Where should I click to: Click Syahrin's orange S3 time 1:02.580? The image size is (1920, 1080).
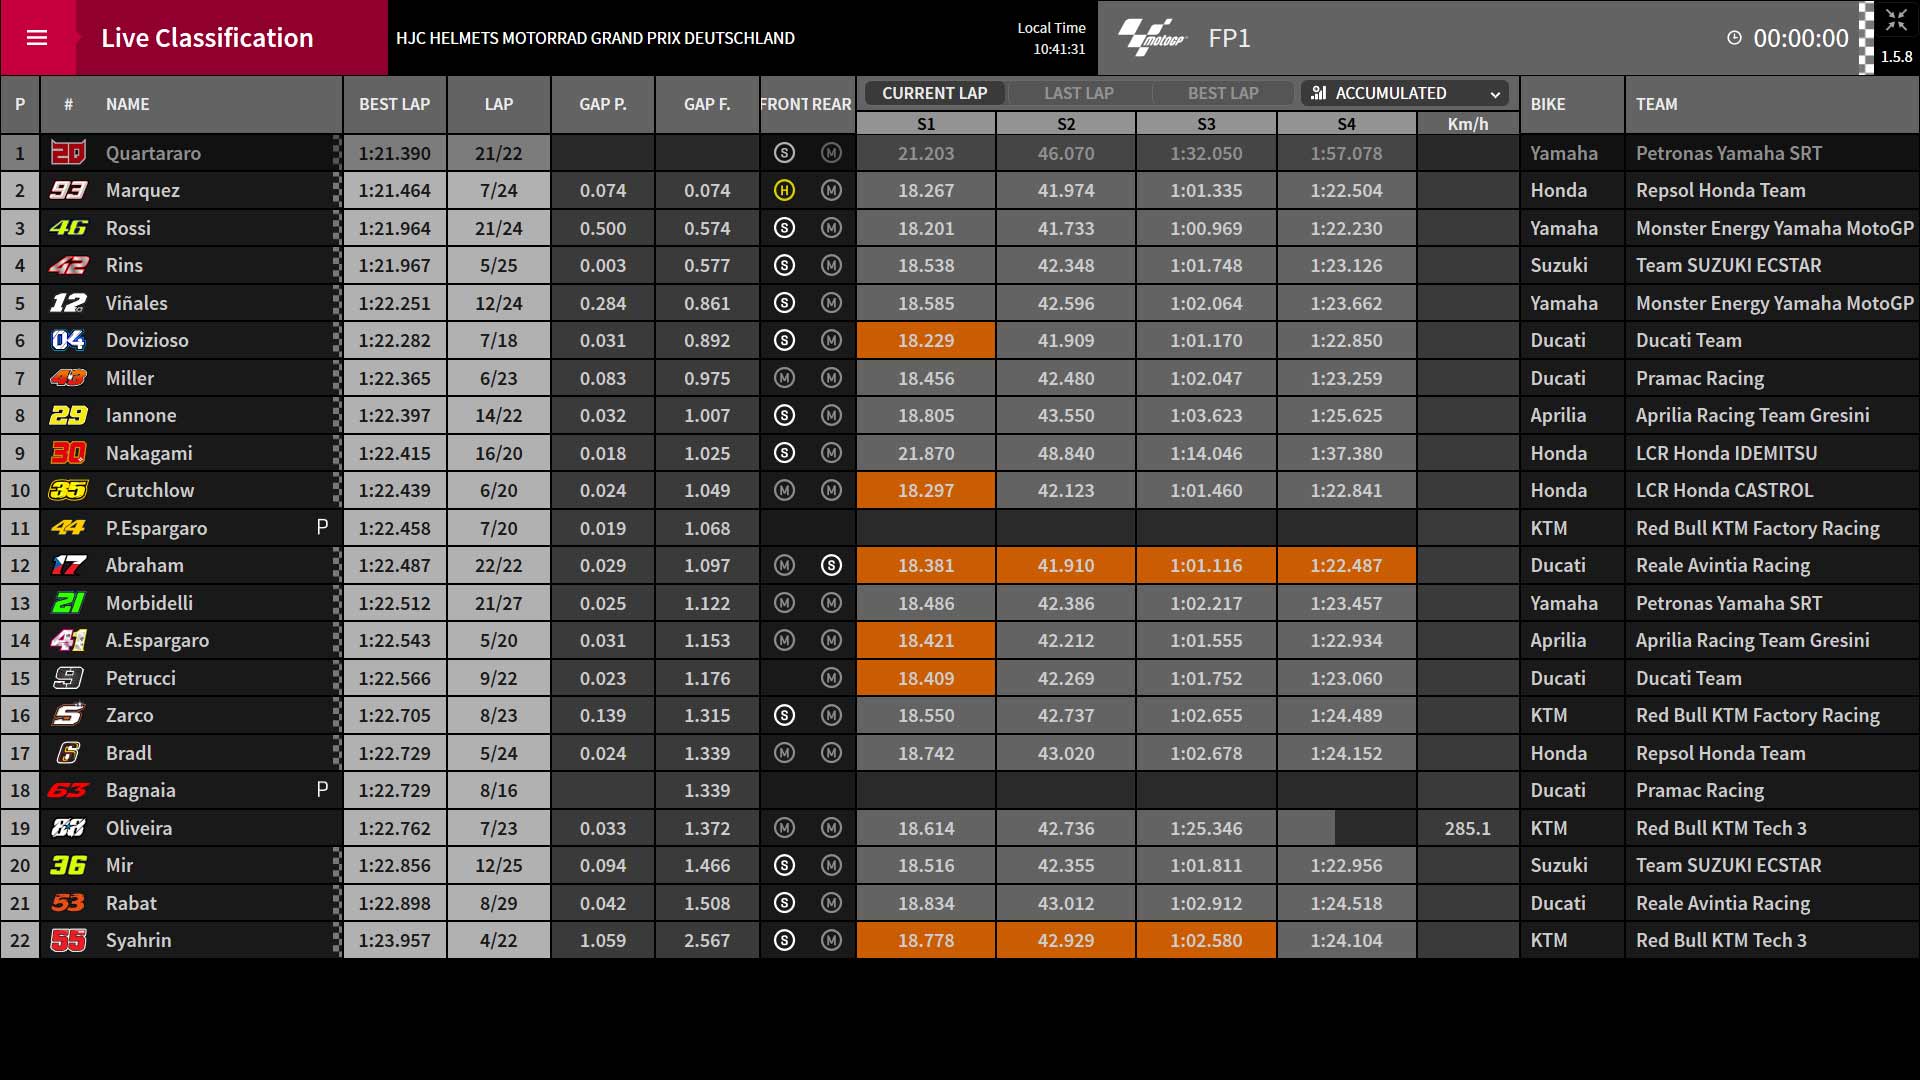click(x=1207, y=940)
